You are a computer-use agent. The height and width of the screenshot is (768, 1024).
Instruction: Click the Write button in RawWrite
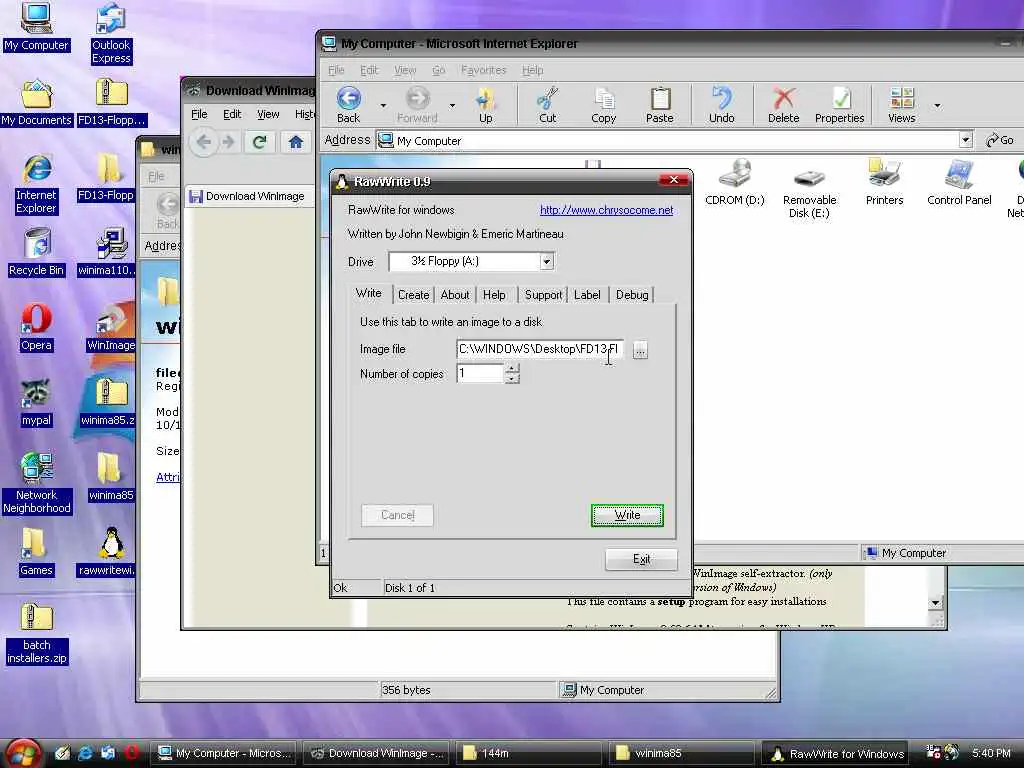coord(627,515)
